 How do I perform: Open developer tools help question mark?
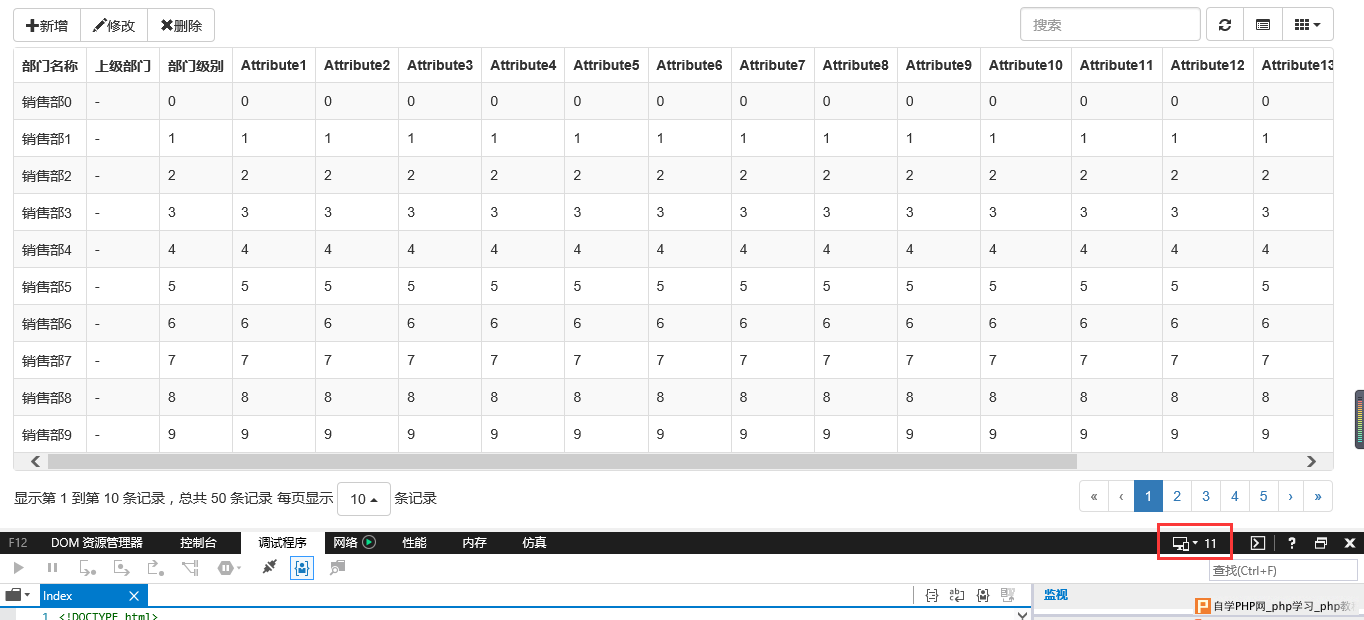(x=1292, y=543)
